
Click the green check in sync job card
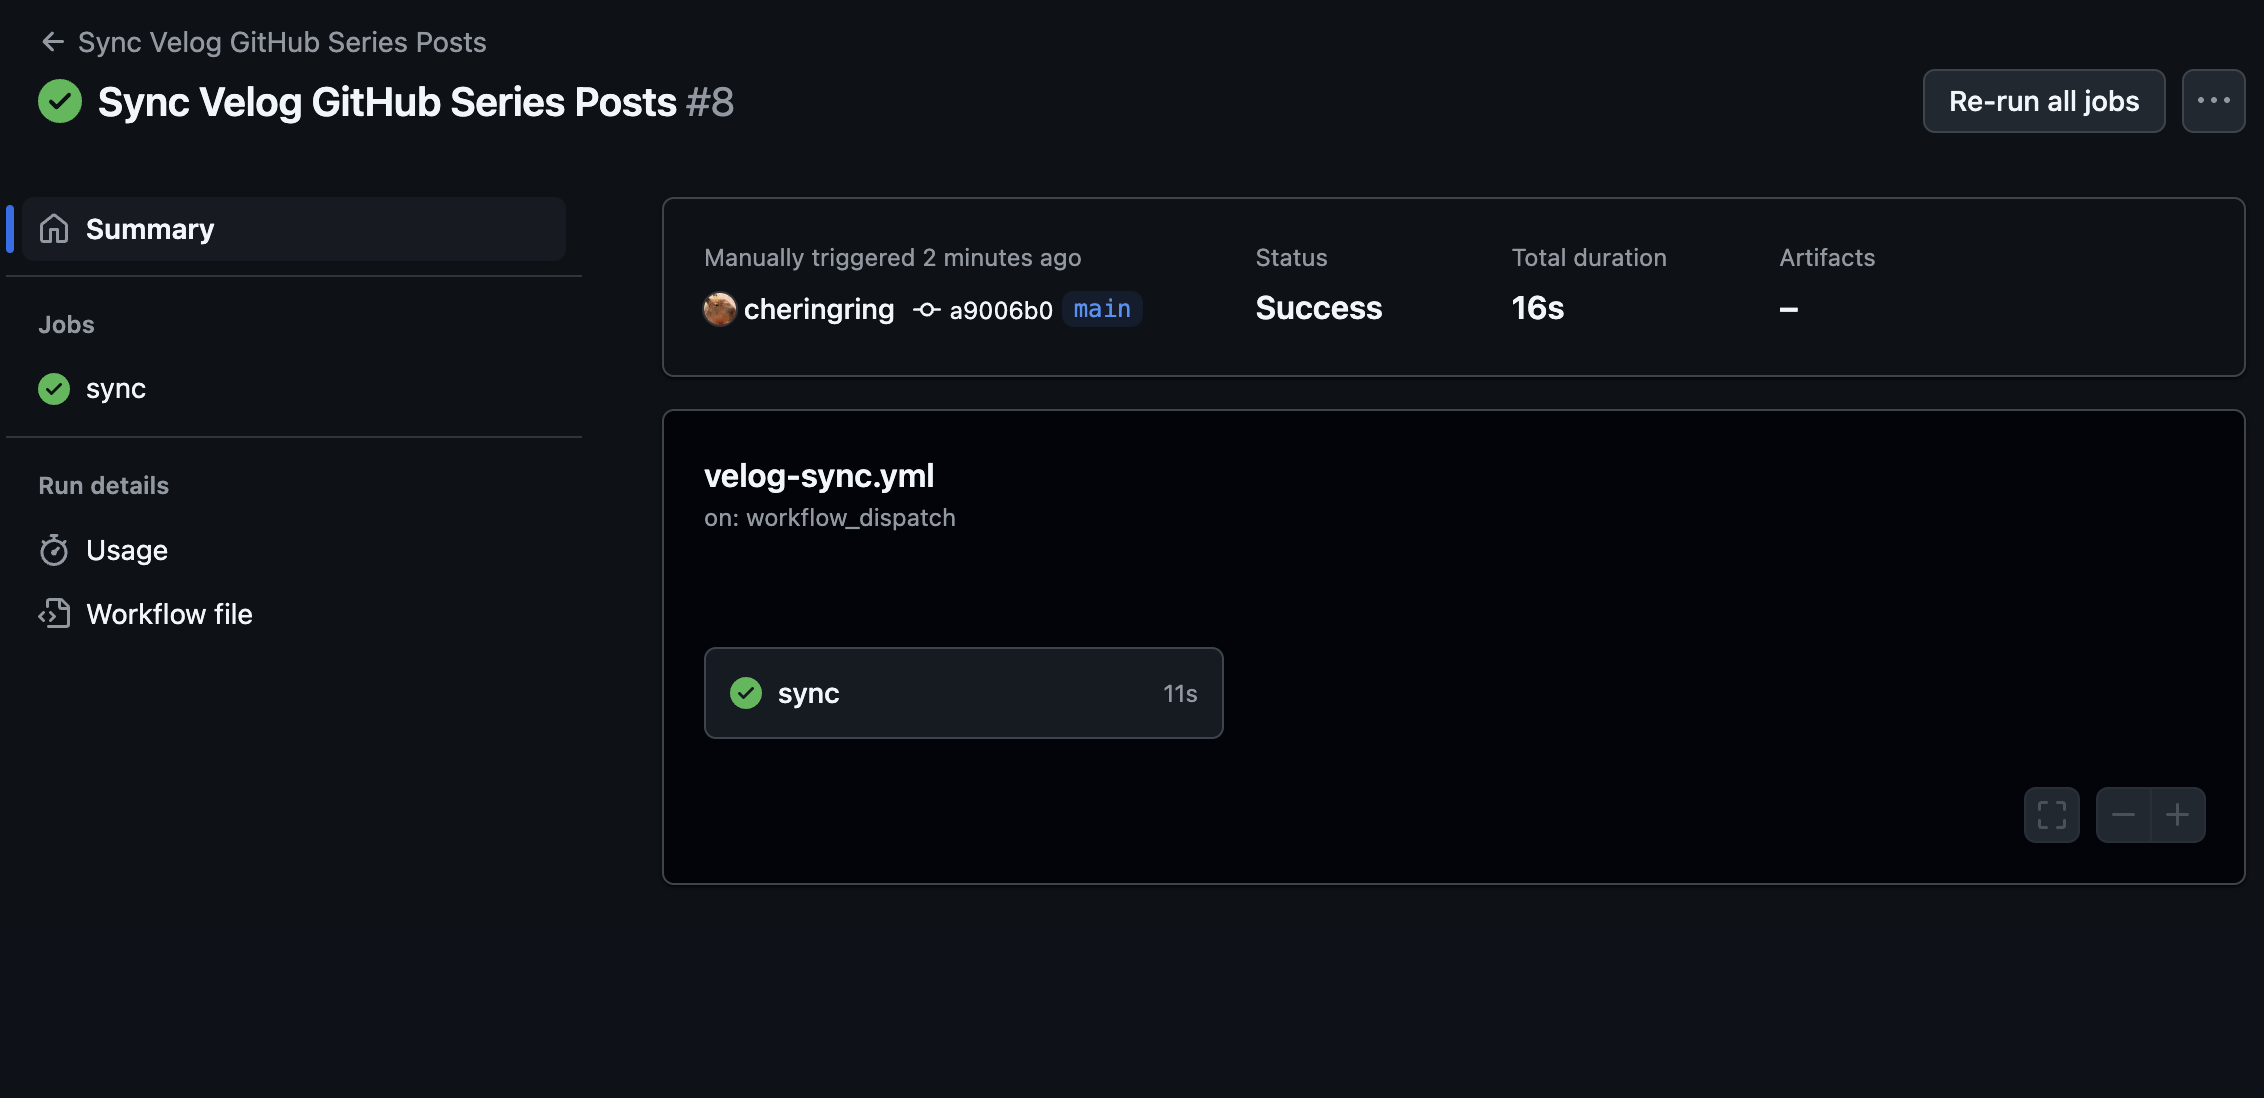tap(746, 693)
